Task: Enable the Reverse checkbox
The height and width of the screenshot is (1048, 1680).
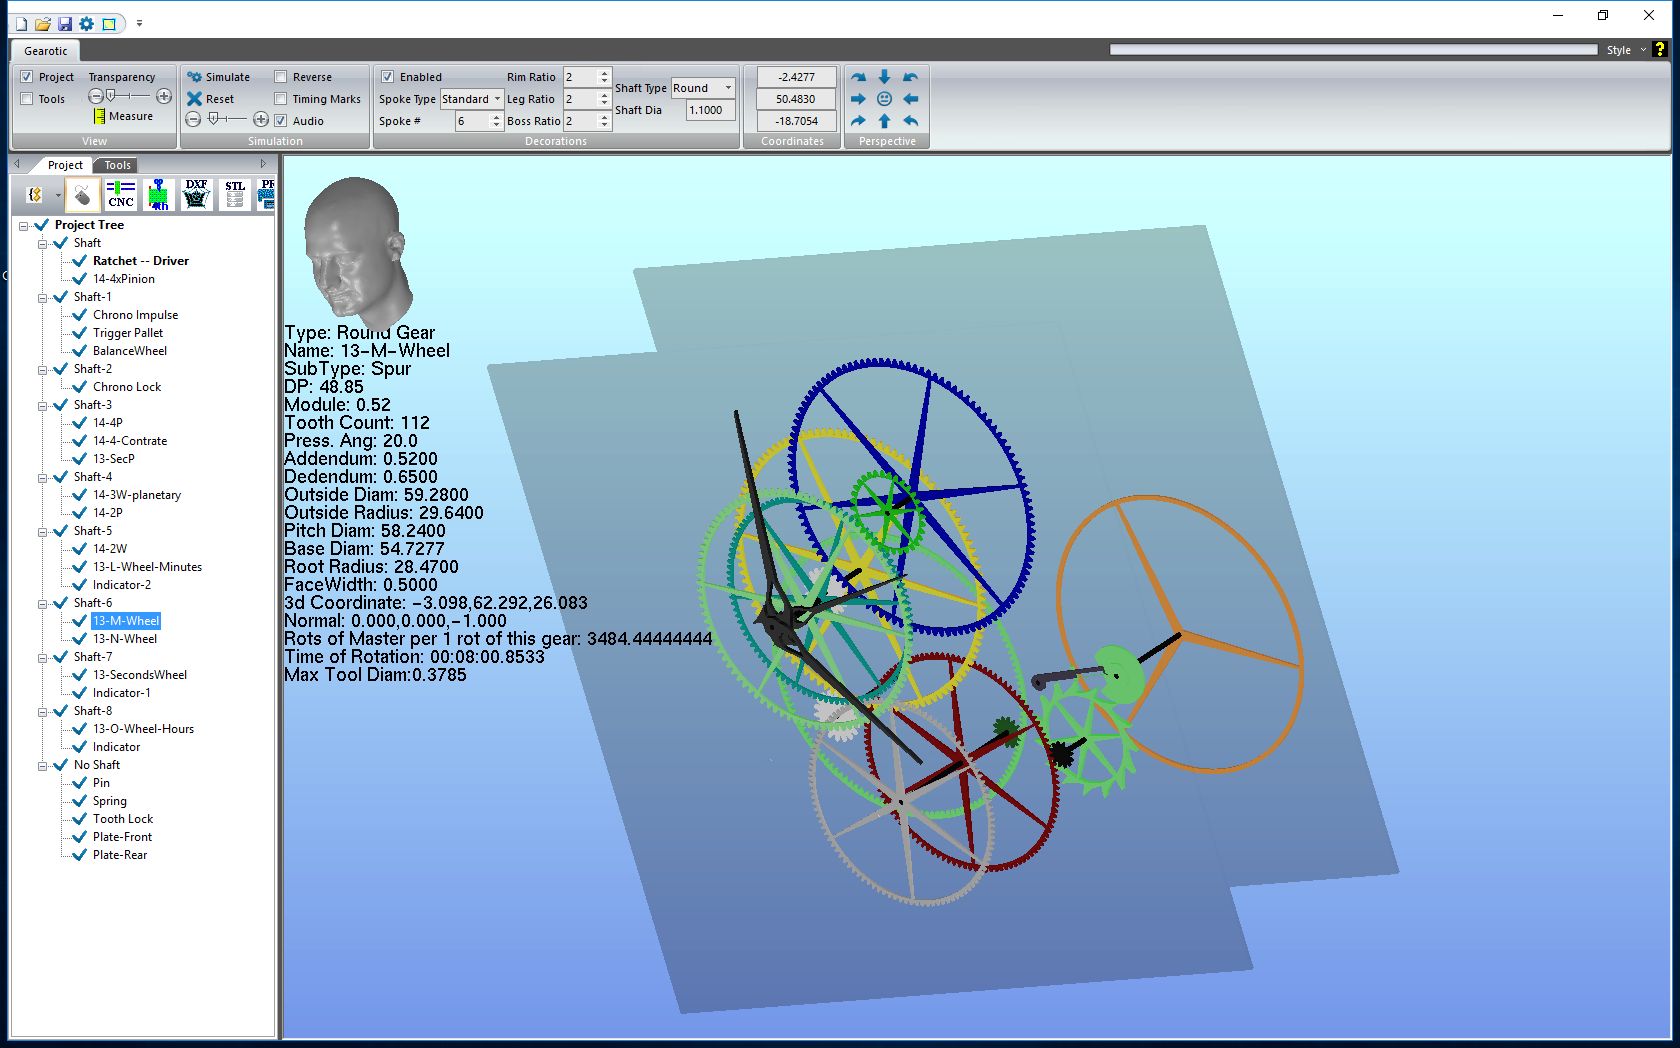Action: [281, 77]
